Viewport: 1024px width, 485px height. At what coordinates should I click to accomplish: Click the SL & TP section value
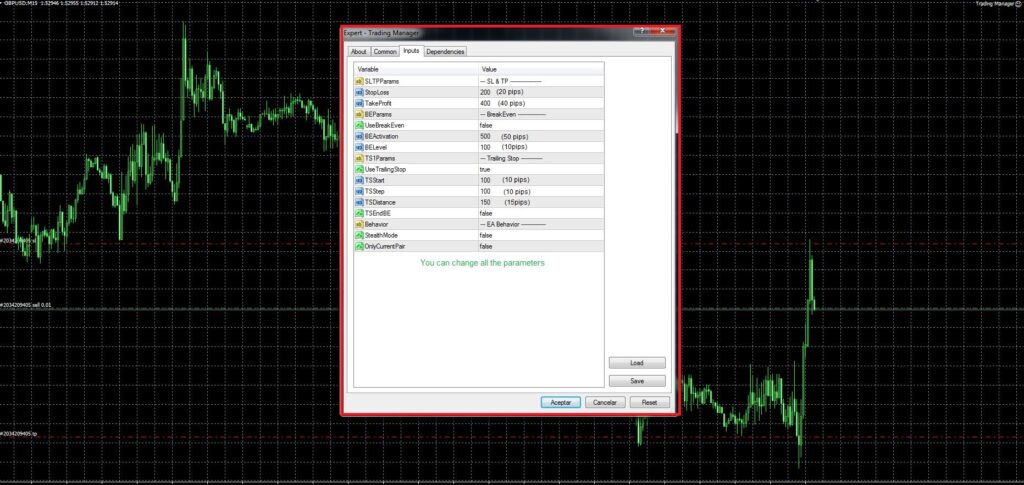(511, 81)
